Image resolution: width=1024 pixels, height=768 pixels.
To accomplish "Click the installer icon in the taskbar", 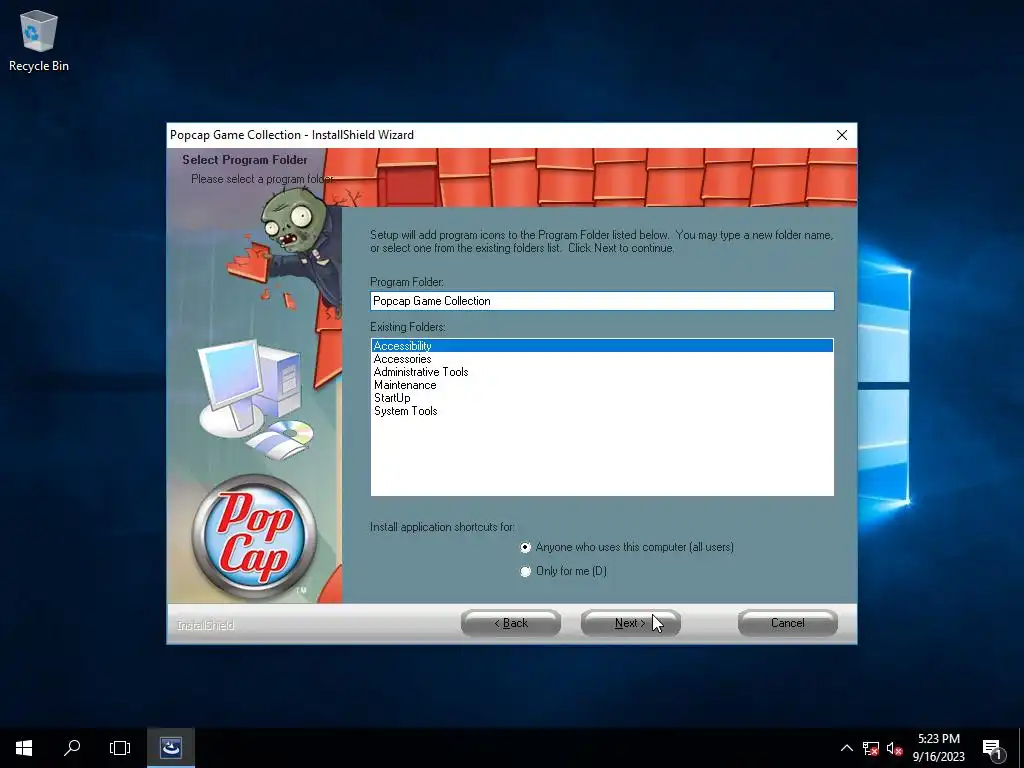I will (170, 748).
